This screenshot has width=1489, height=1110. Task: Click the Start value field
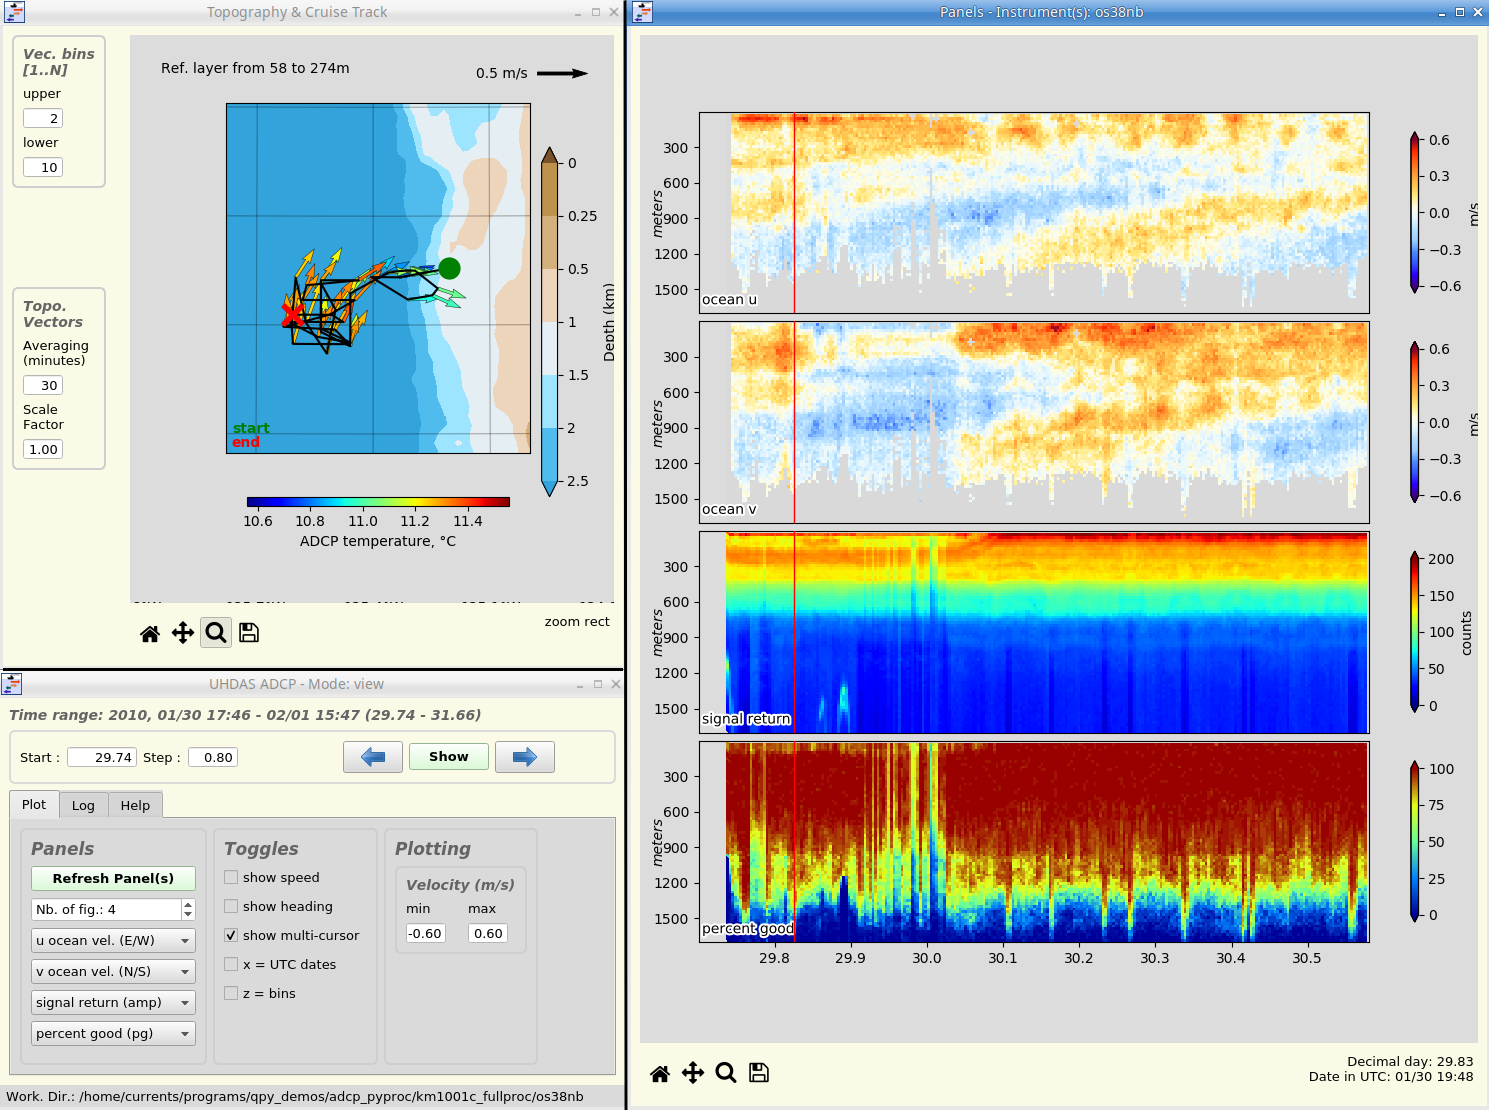pos(101,757)
